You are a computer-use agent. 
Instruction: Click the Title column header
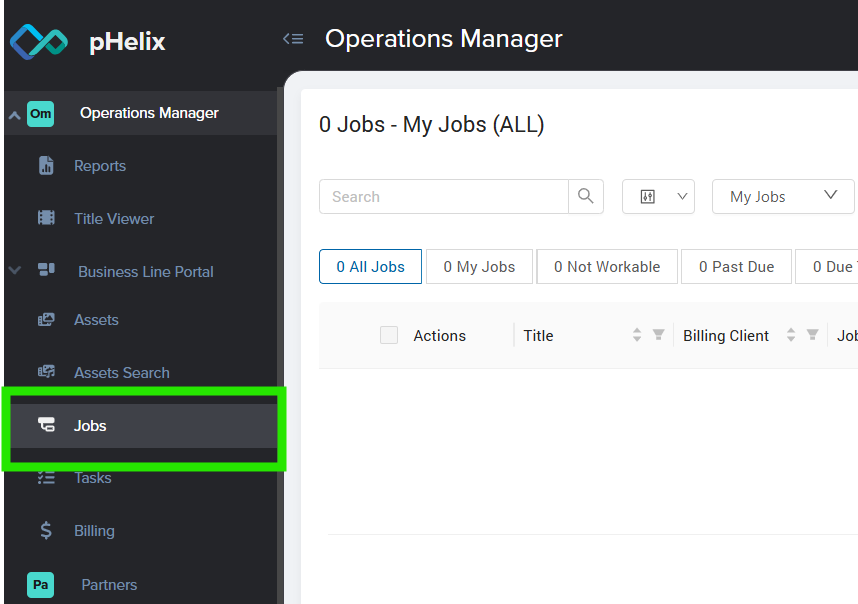point(538,335)
